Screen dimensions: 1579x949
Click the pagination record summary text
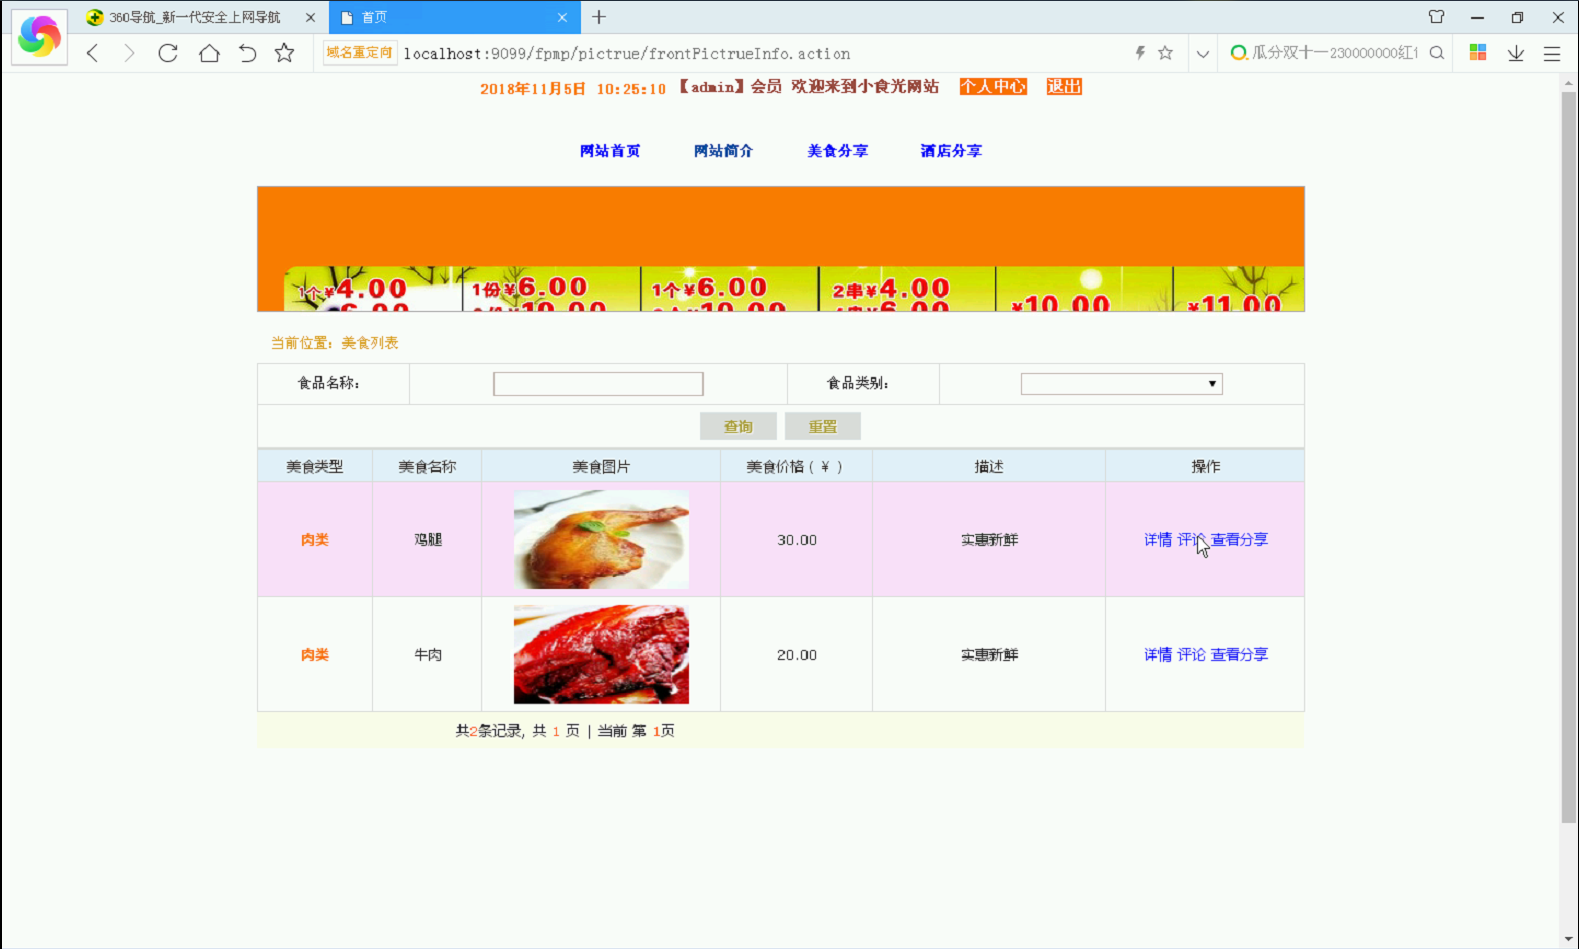tap(565, 731)
